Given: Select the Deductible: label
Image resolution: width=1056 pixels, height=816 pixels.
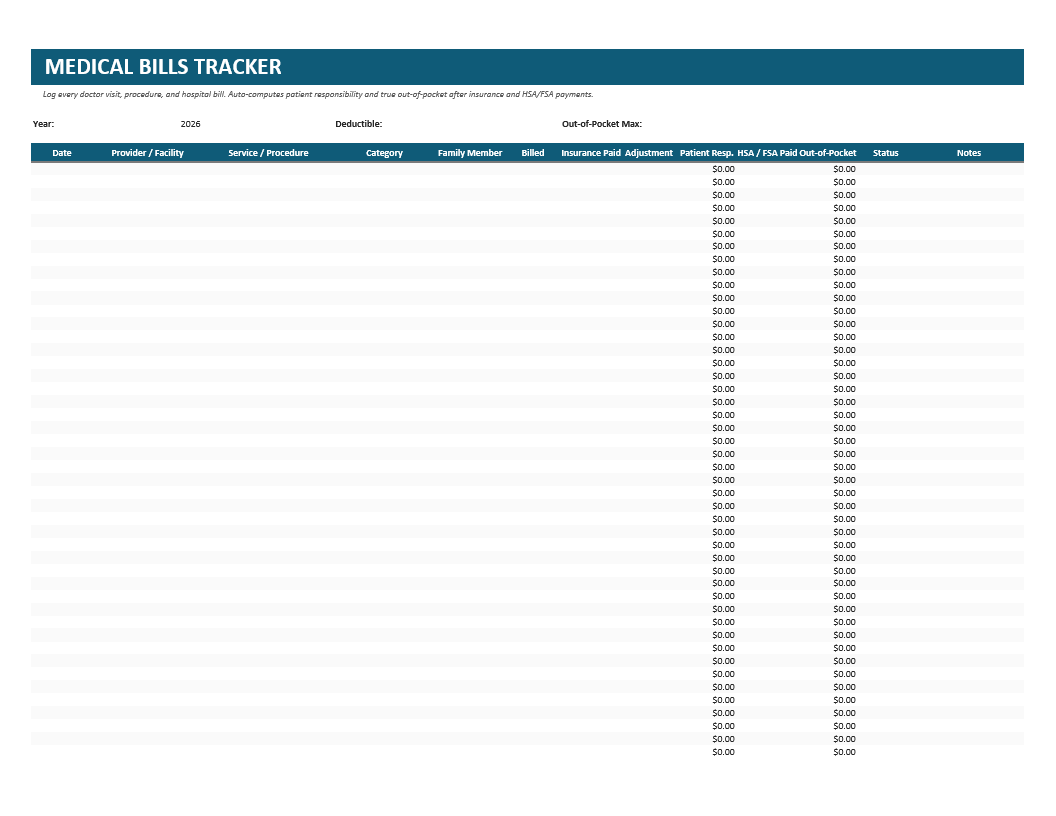Looking at the screenshot, I should pos(358,124).
